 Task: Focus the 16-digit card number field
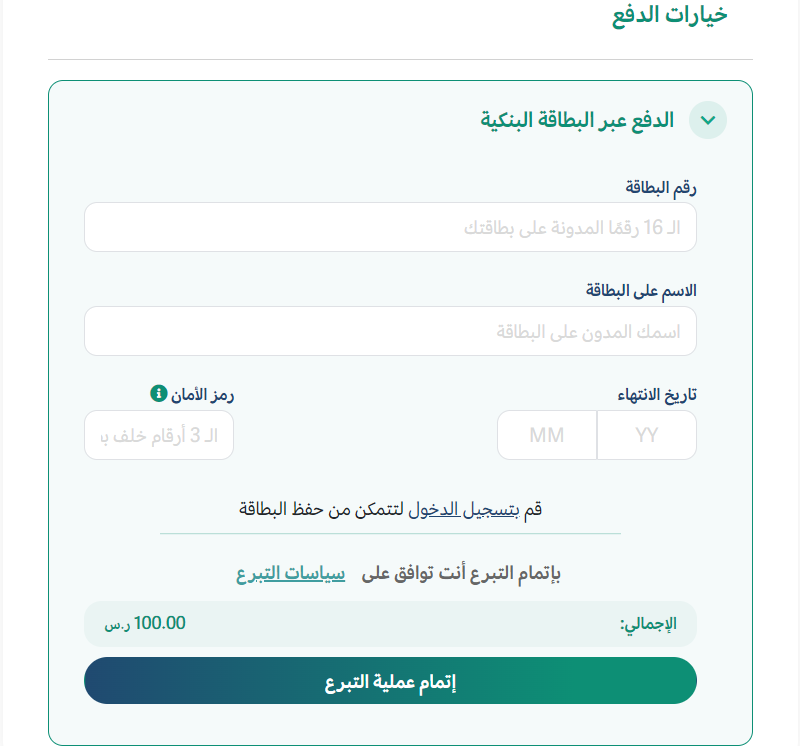tap(390, 227)
